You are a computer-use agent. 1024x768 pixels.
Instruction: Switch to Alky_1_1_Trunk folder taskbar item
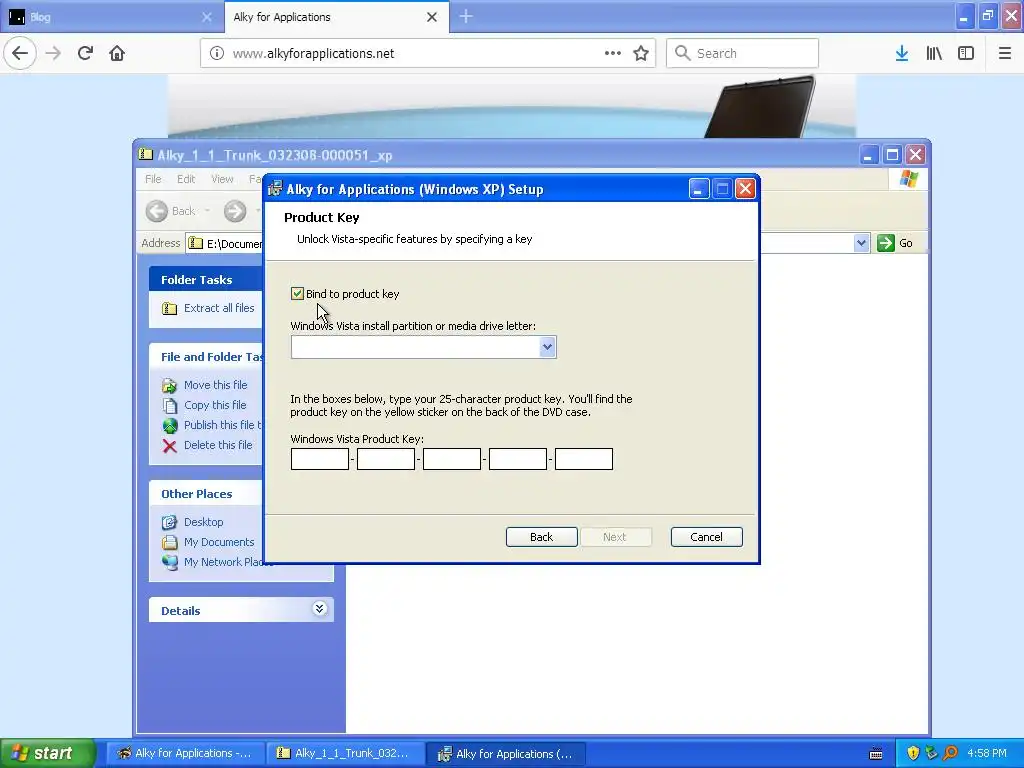(x=344, y=754)
